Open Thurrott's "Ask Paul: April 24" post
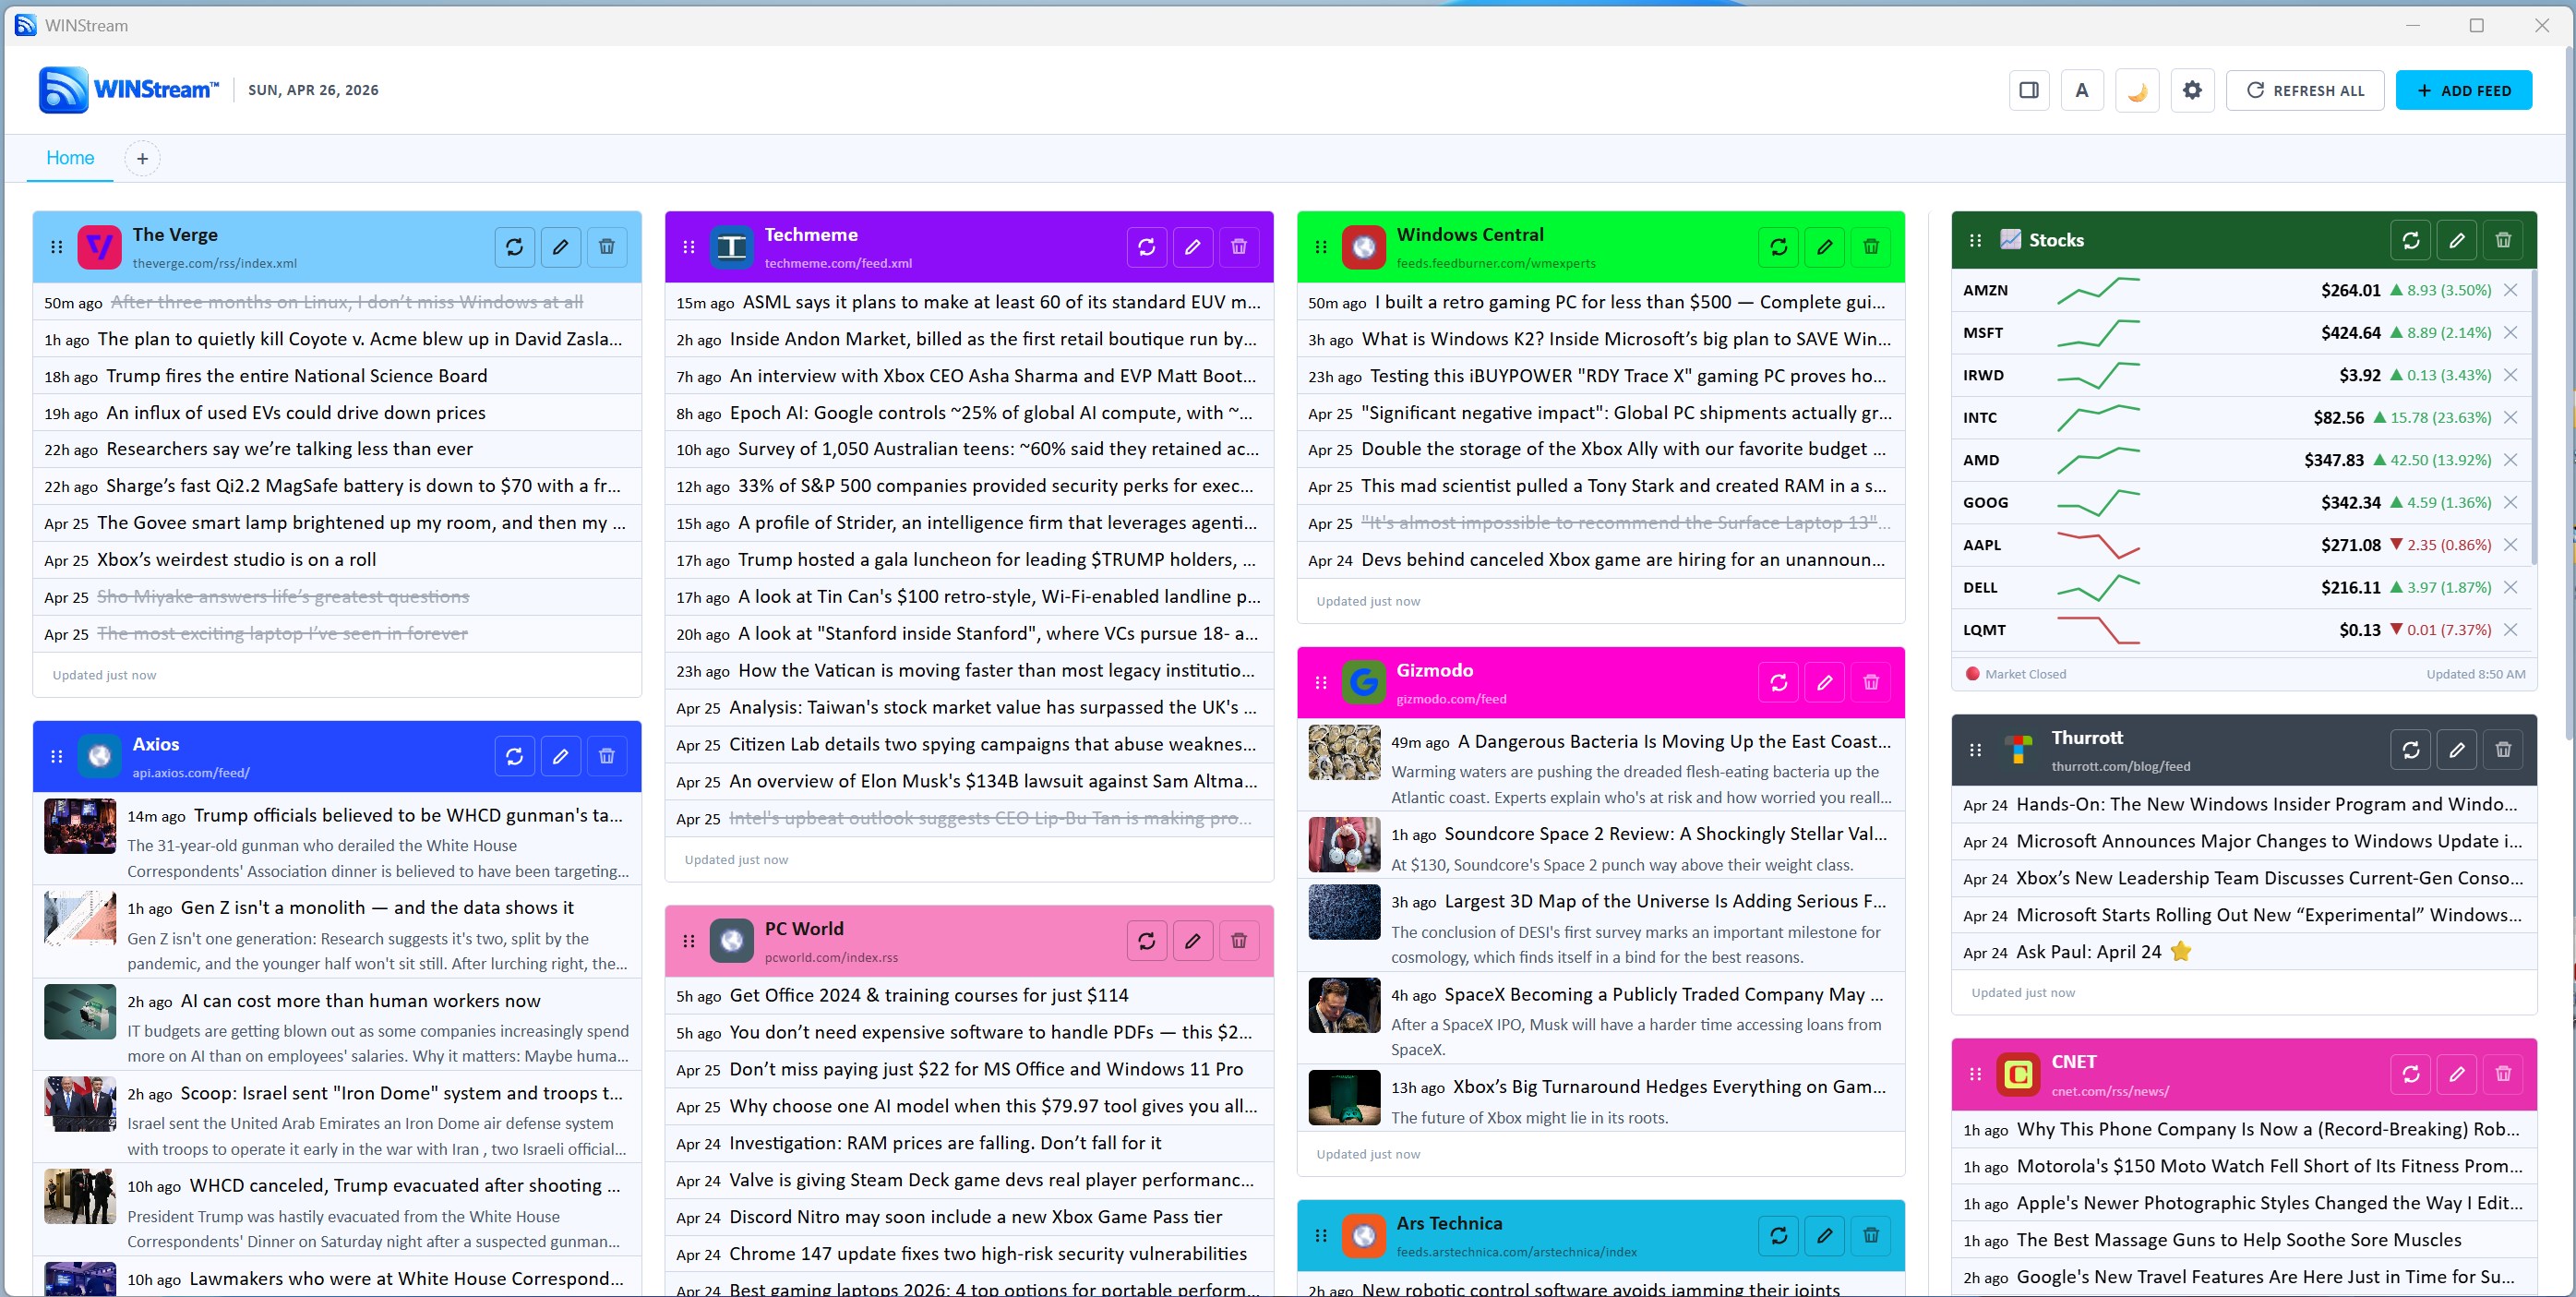Viewport: 2576px width, 1297px height. point(2089,952)
